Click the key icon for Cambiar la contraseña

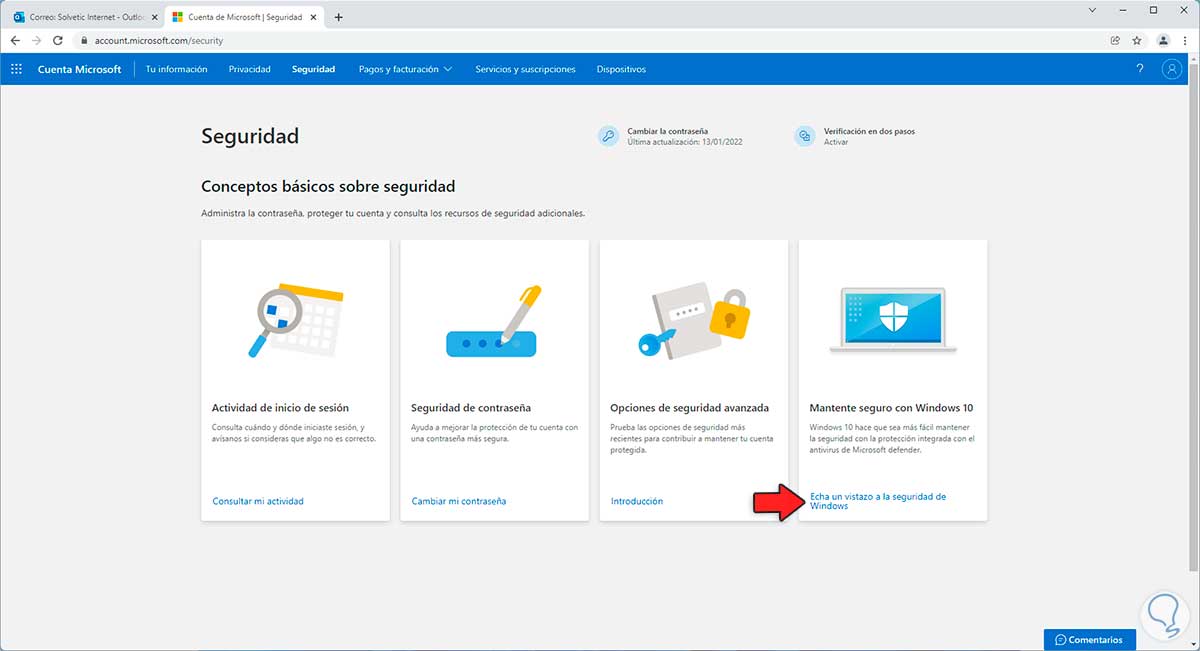608,136
